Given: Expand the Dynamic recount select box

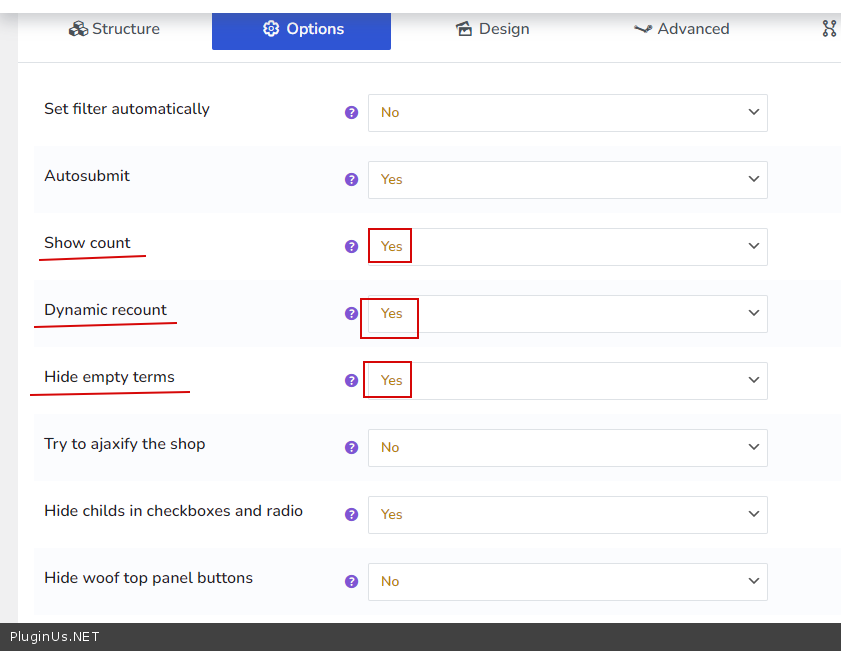Looking at the screenshot, I should pos(567,314).
